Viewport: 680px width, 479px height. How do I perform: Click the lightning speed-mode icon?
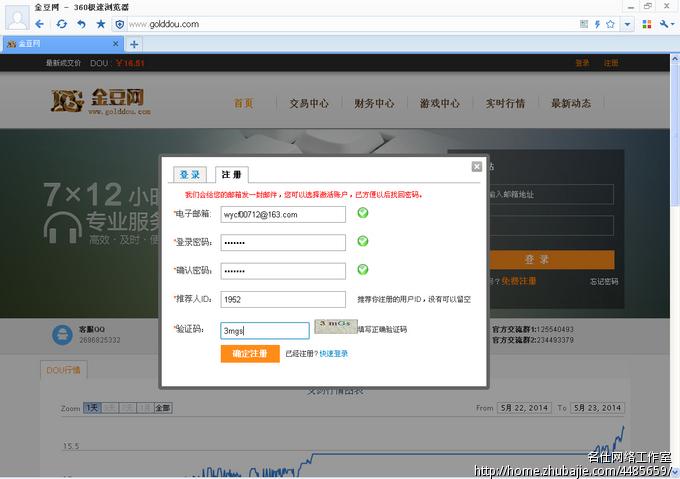coord(597,24)
